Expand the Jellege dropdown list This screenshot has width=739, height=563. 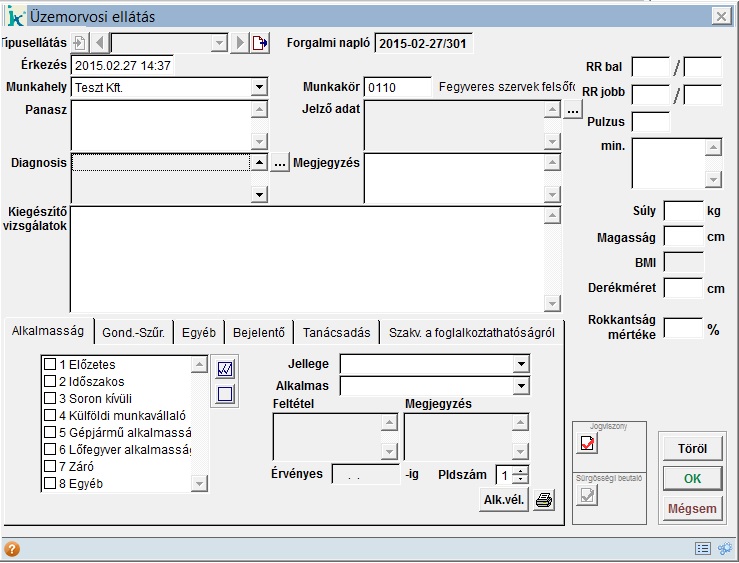point(520,362)
